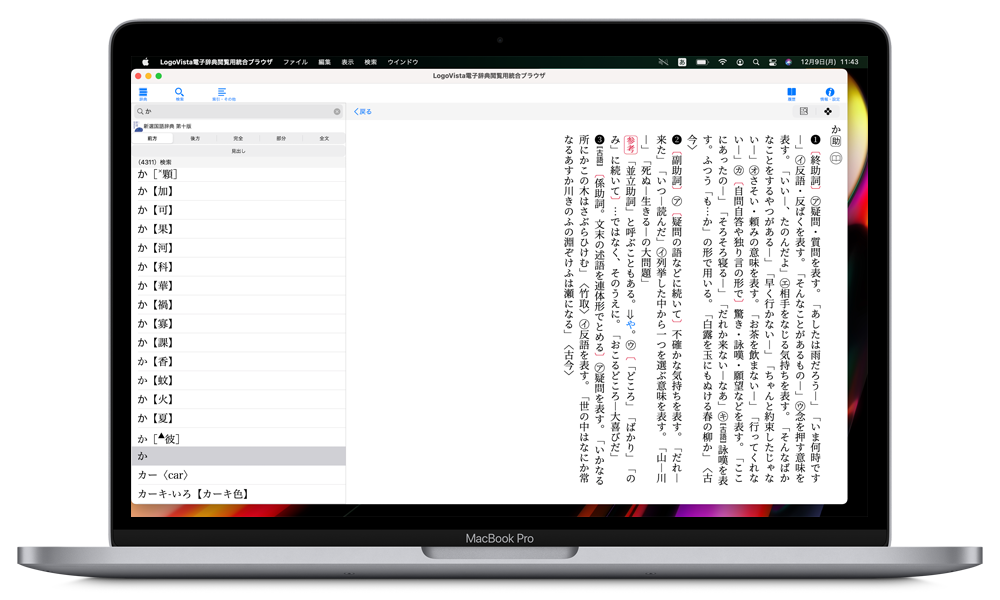Select the か【香】 entry in the results
1000x600 pixels.
[x=239, y=362]
